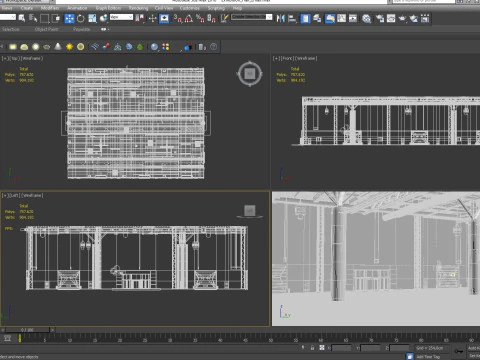This screenshot has height=360, width=480.
Task: Open Rendered Frame Window
Action: click(x=391, y=18)
